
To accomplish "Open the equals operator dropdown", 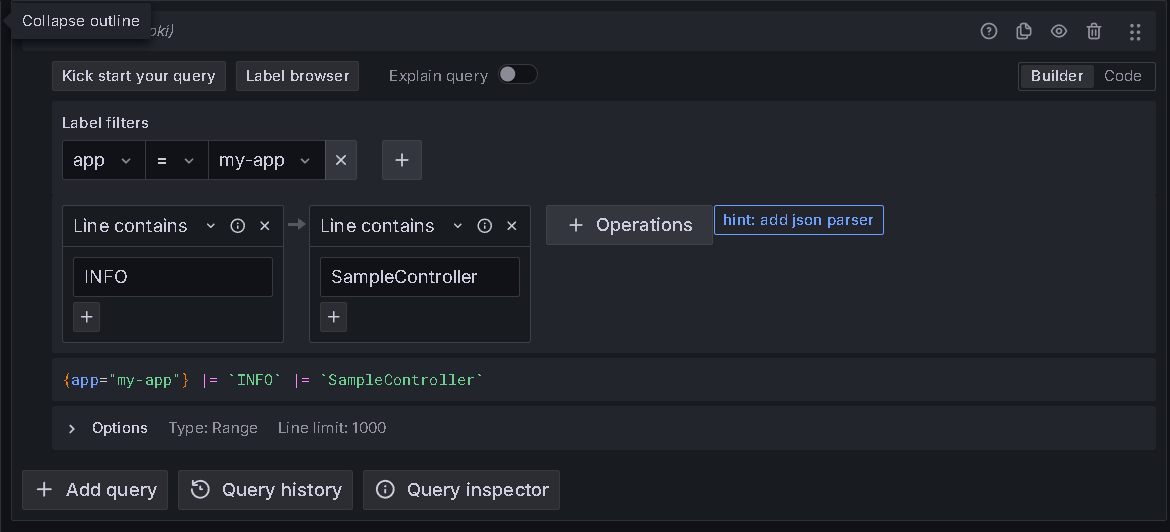I will [176, 160].
